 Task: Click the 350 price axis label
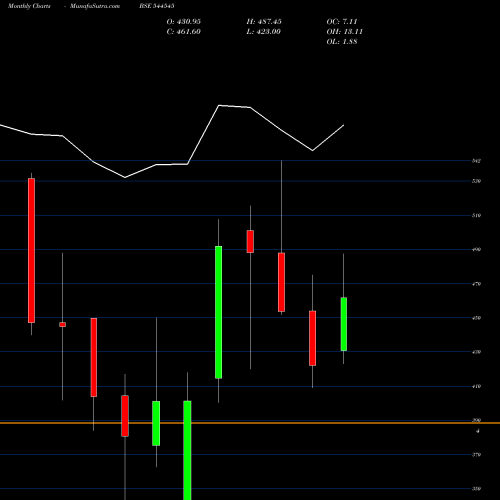pyautogui.click(x=476, y=489)
